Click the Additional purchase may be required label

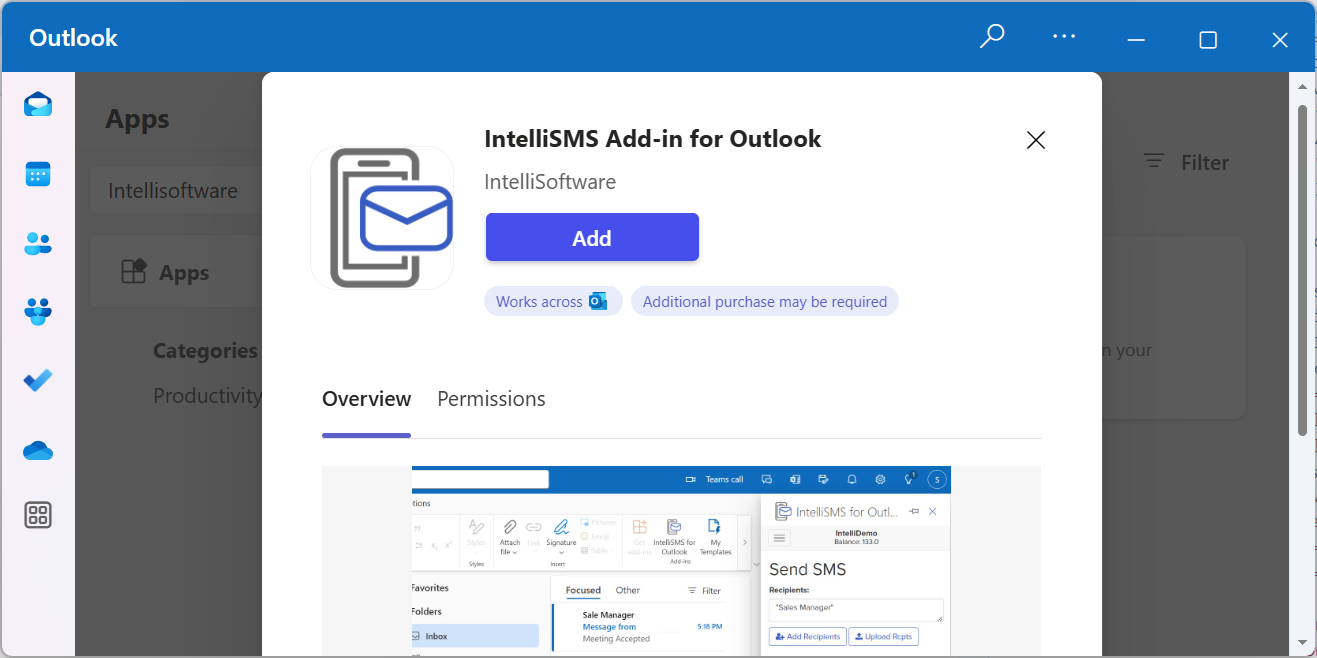coord(764,300)
